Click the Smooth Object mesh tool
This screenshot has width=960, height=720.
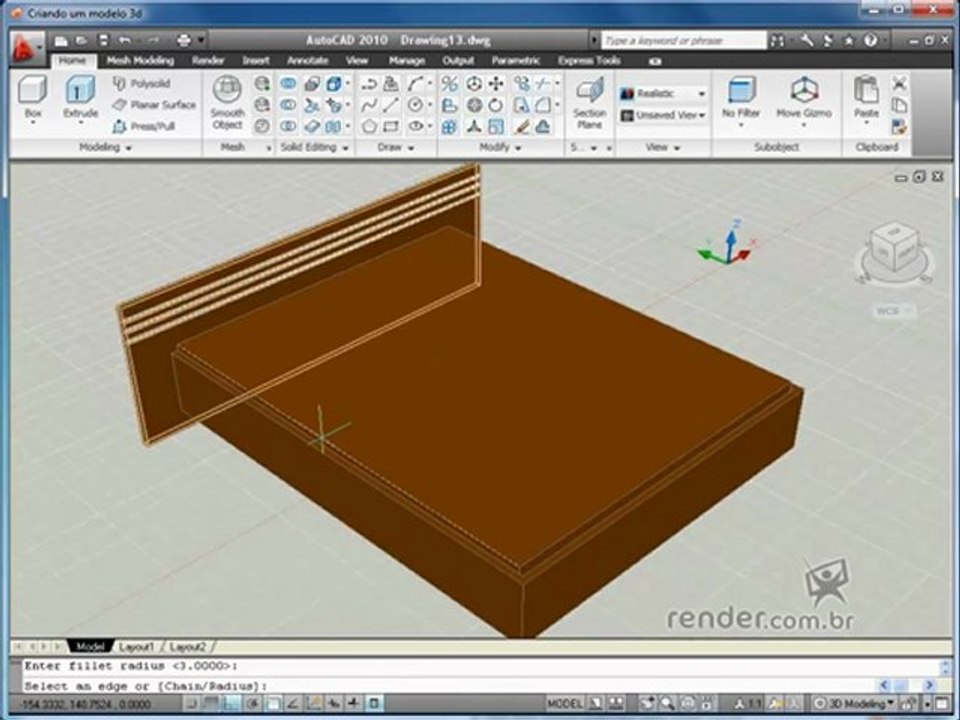(227, 103)
